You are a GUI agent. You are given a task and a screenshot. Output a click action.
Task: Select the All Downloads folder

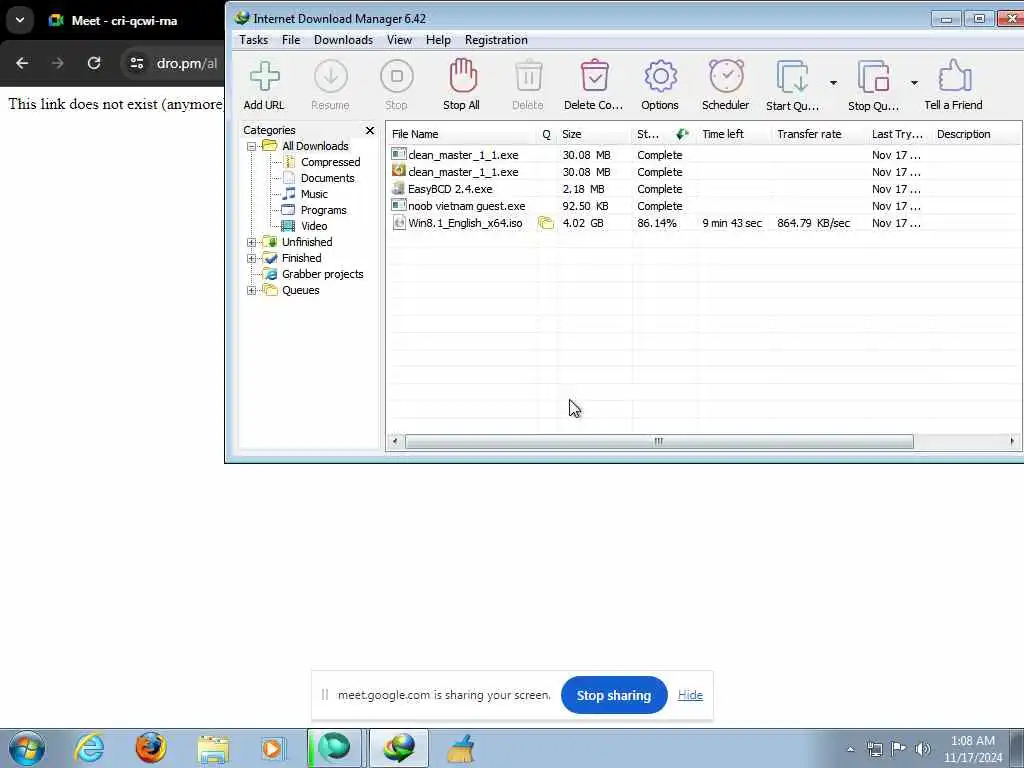[x=315, y=146]
